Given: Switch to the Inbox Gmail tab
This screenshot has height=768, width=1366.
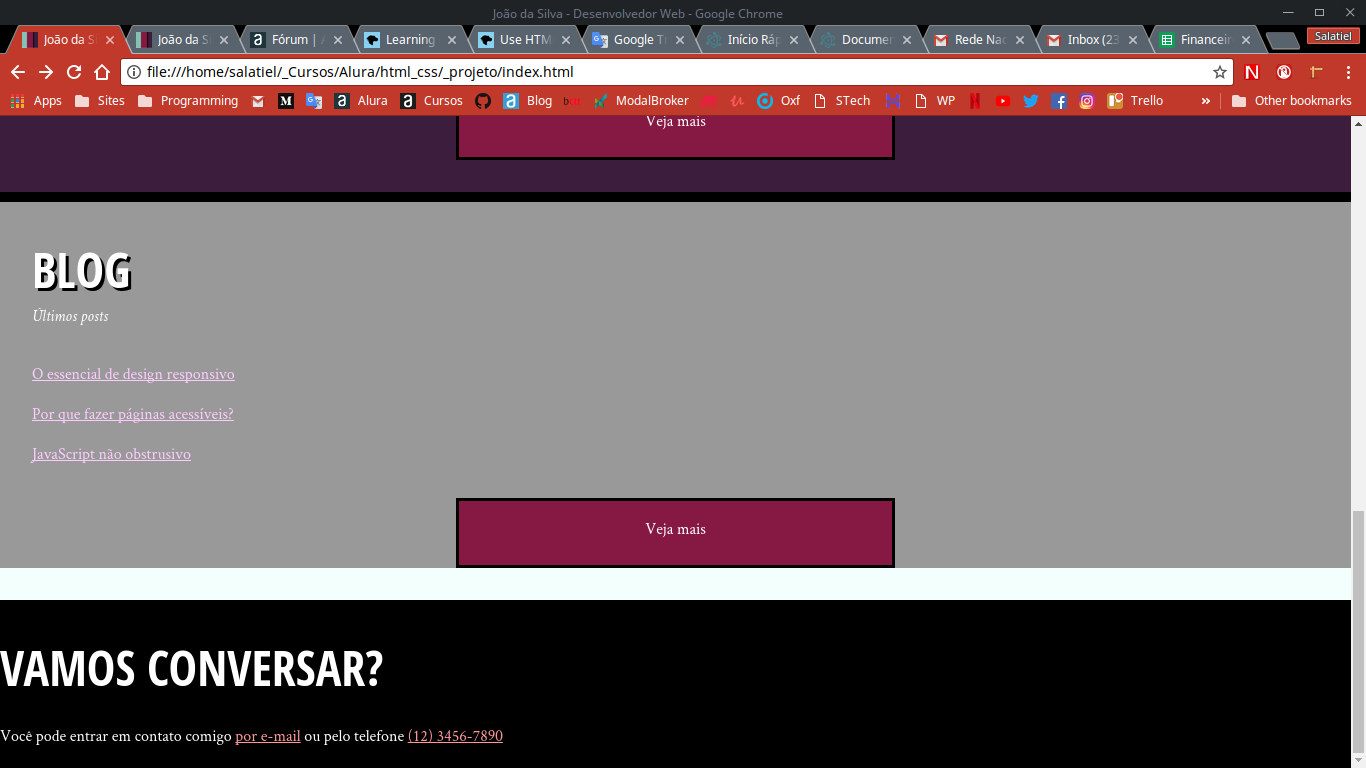Looking at the screenshot, I should pyautogui.click(x=1093, y=40).
